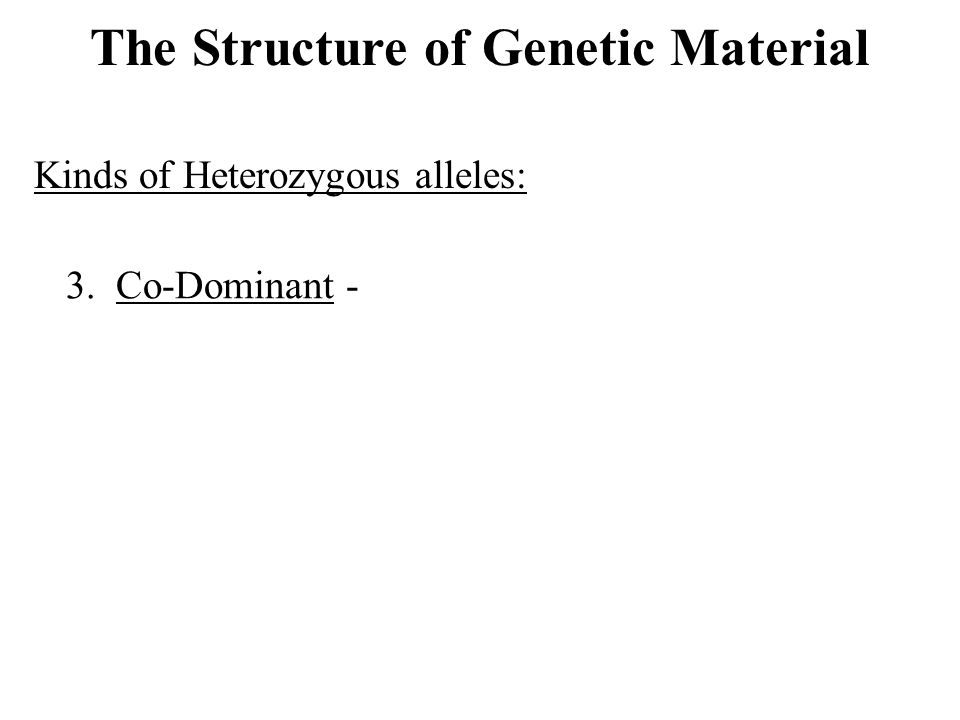Click the word 'Kinds' in the heading
This screenshot has width=960, height=720.
coord(80,175)
